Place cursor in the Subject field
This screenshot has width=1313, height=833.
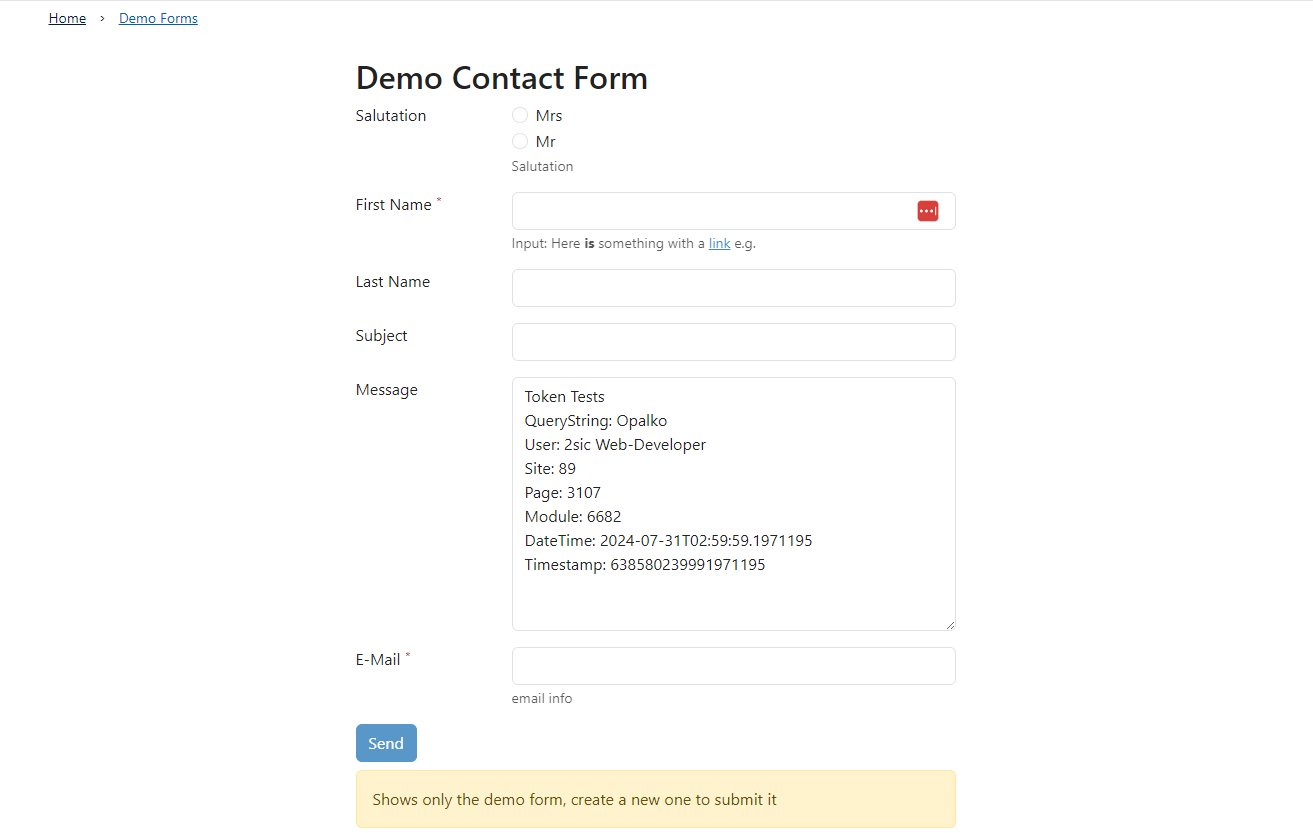click(733, 342)
